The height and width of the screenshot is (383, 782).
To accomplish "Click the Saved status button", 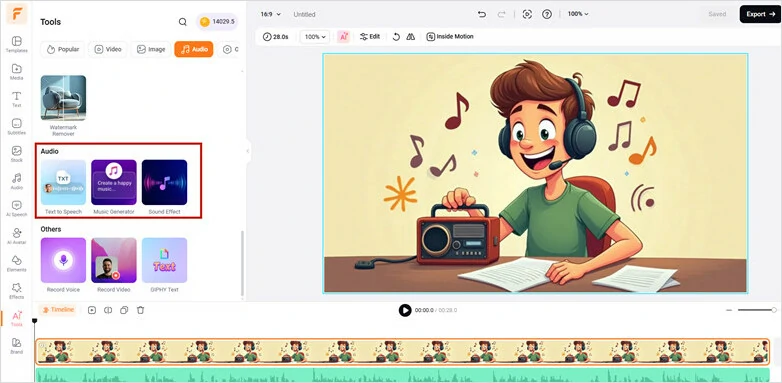I will pos(717,14).
